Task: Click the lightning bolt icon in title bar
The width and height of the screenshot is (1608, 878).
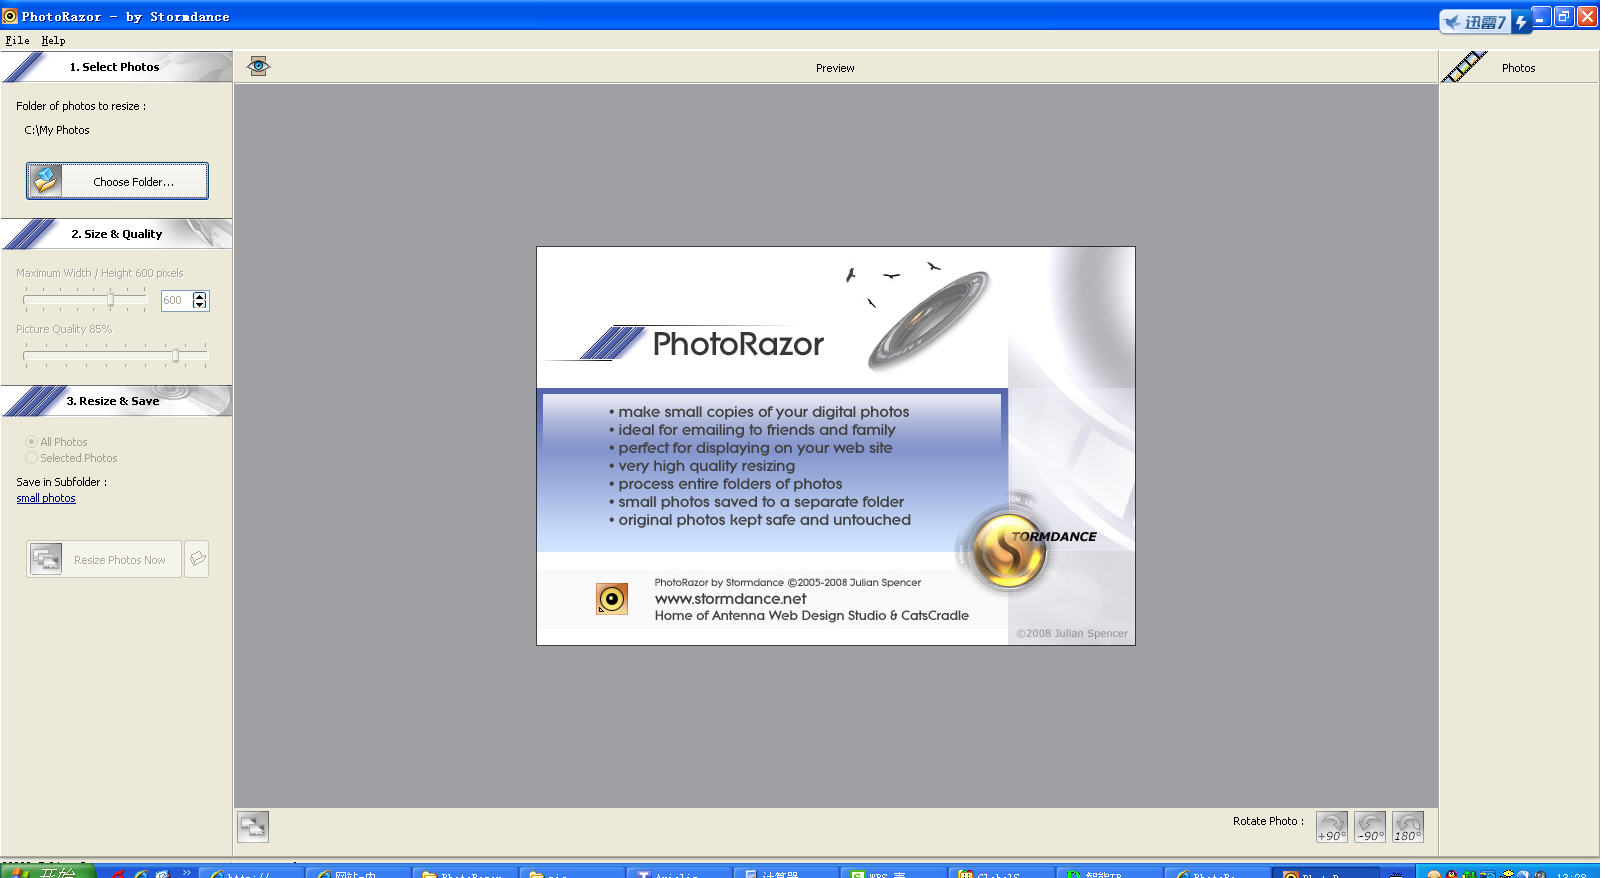Action: click(x=1520, y=22)
